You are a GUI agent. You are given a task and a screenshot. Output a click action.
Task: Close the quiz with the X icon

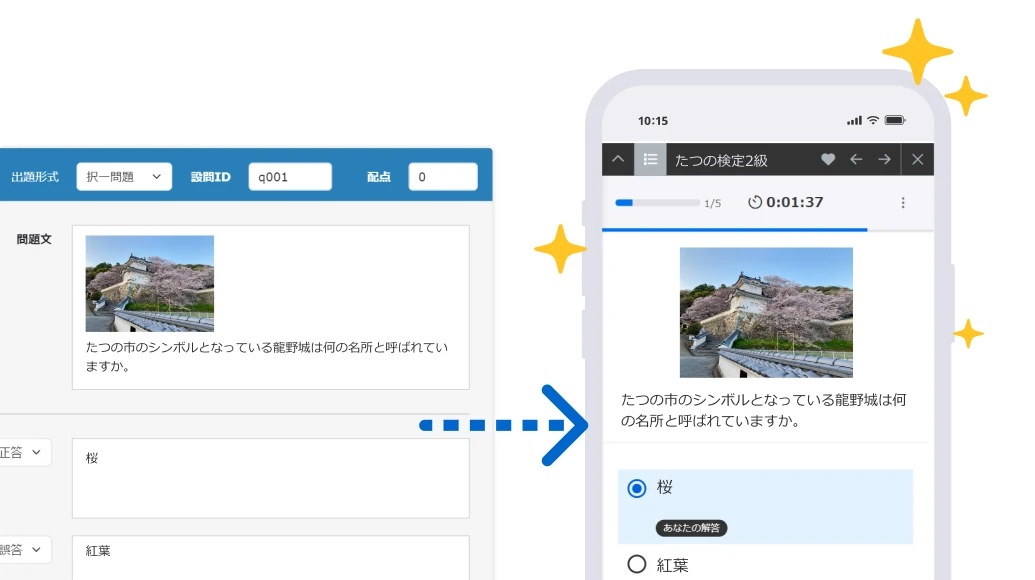[x=918, y=159]
